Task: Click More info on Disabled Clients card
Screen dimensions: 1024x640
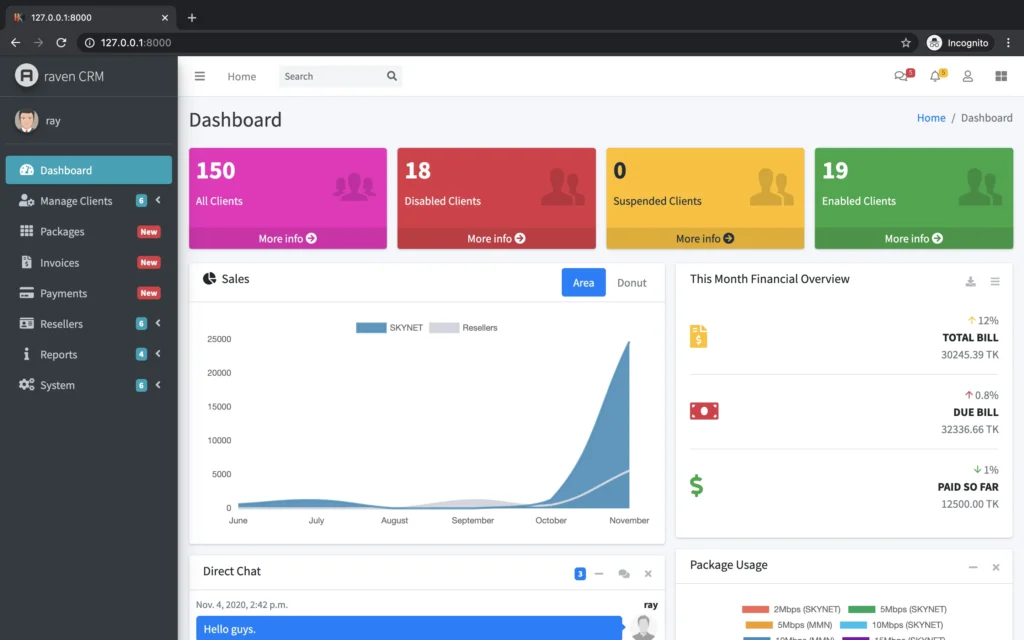Action: point(496,238)
